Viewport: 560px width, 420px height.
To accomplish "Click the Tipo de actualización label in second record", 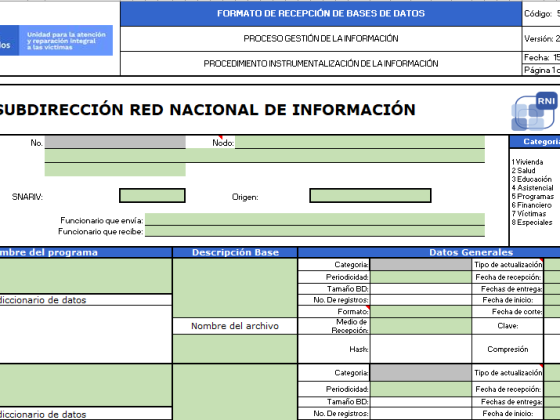I will (x=508, y=373).
